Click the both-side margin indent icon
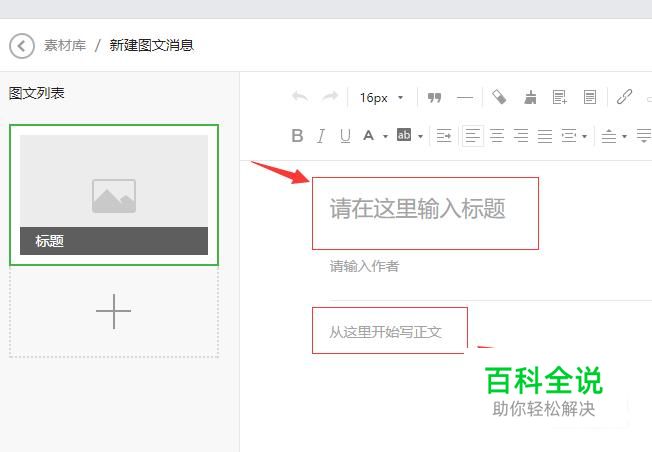 click(569, 136)
